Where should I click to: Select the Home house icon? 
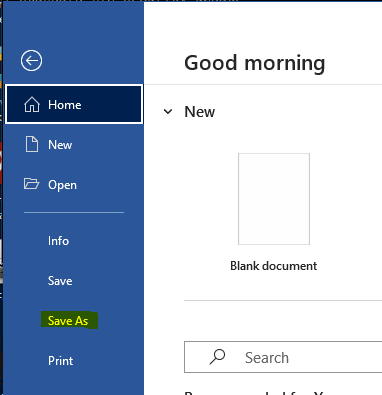click(32, 105)
